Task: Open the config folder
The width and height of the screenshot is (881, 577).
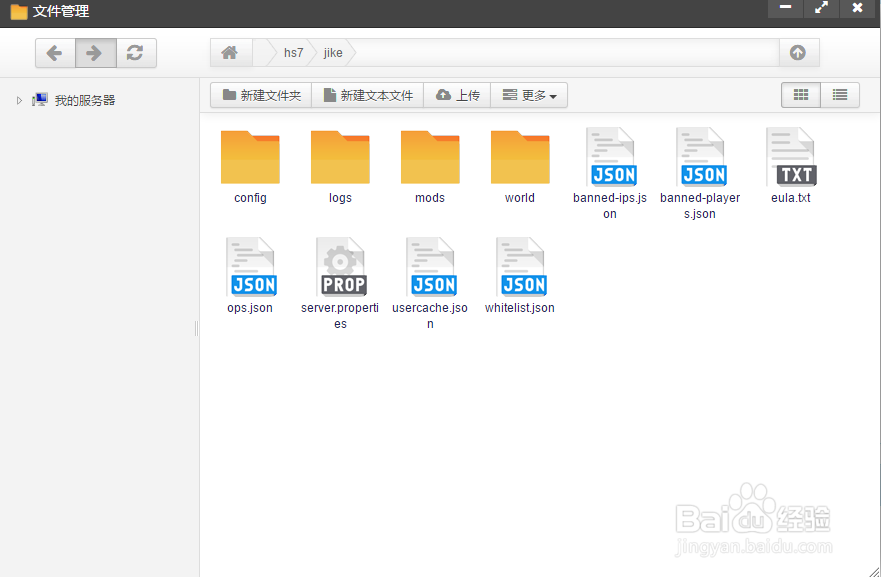Action: (x=250, y=157)
